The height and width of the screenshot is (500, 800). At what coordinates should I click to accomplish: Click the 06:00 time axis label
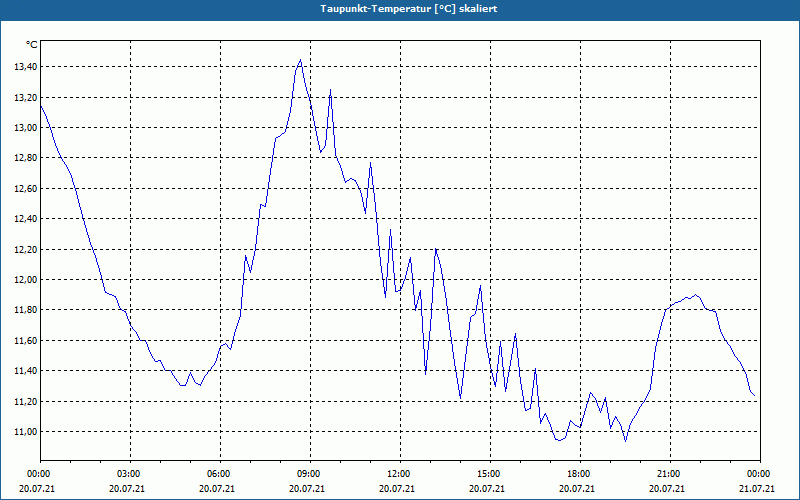220,474
